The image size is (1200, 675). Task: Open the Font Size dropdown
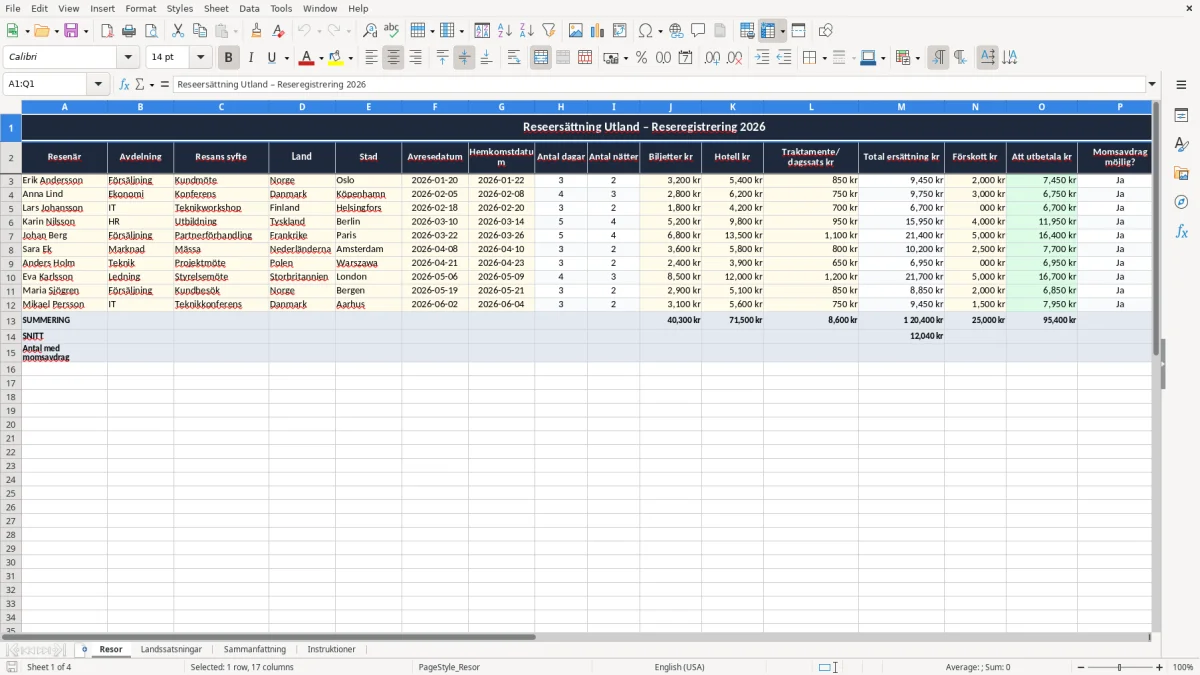200,58
